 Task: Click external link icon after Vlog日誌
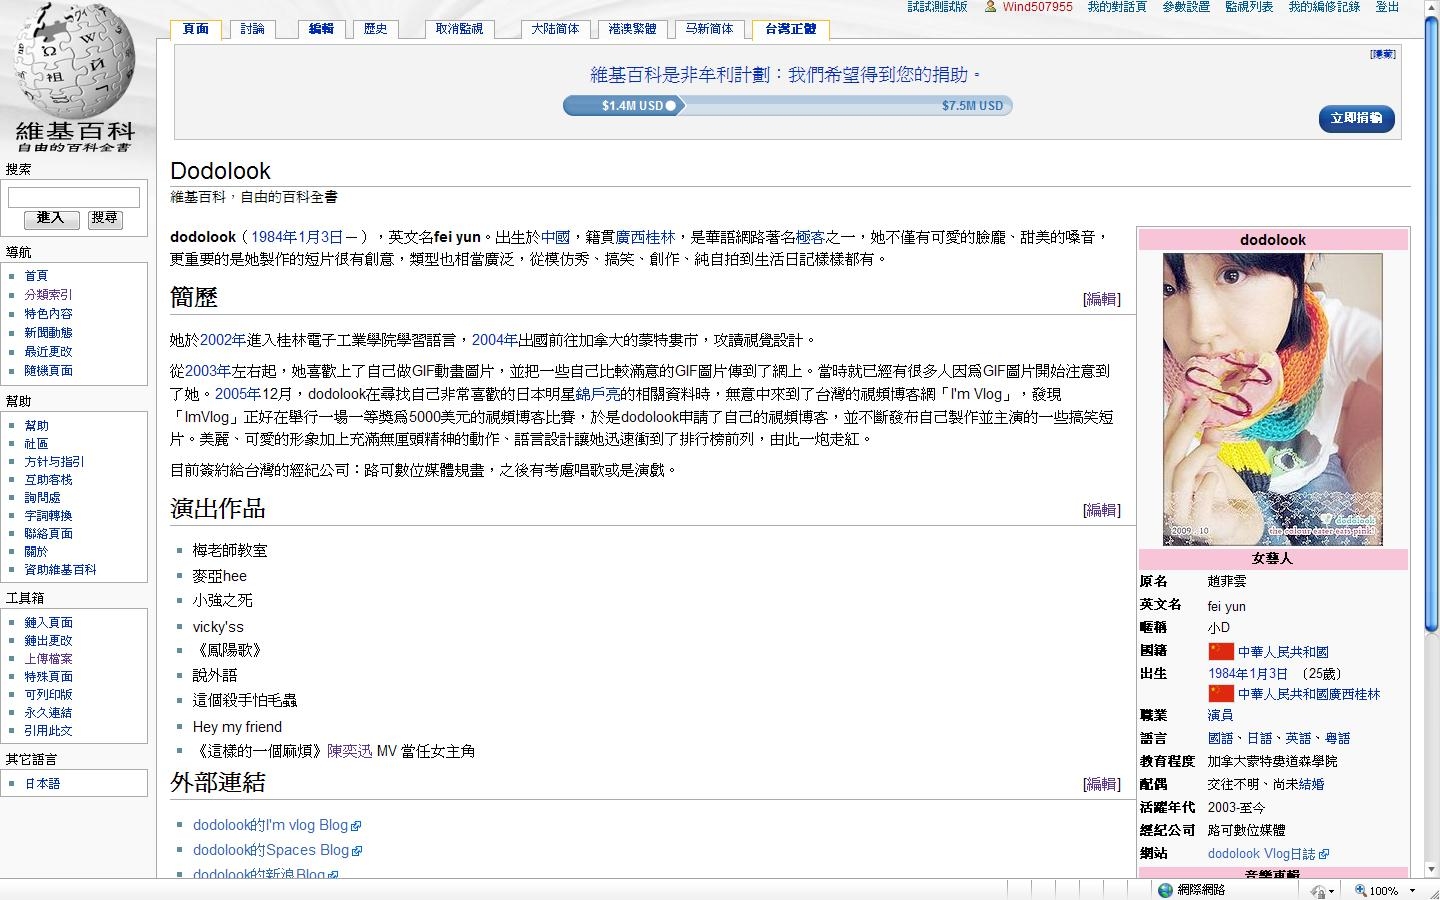[x=1324, y=854]
